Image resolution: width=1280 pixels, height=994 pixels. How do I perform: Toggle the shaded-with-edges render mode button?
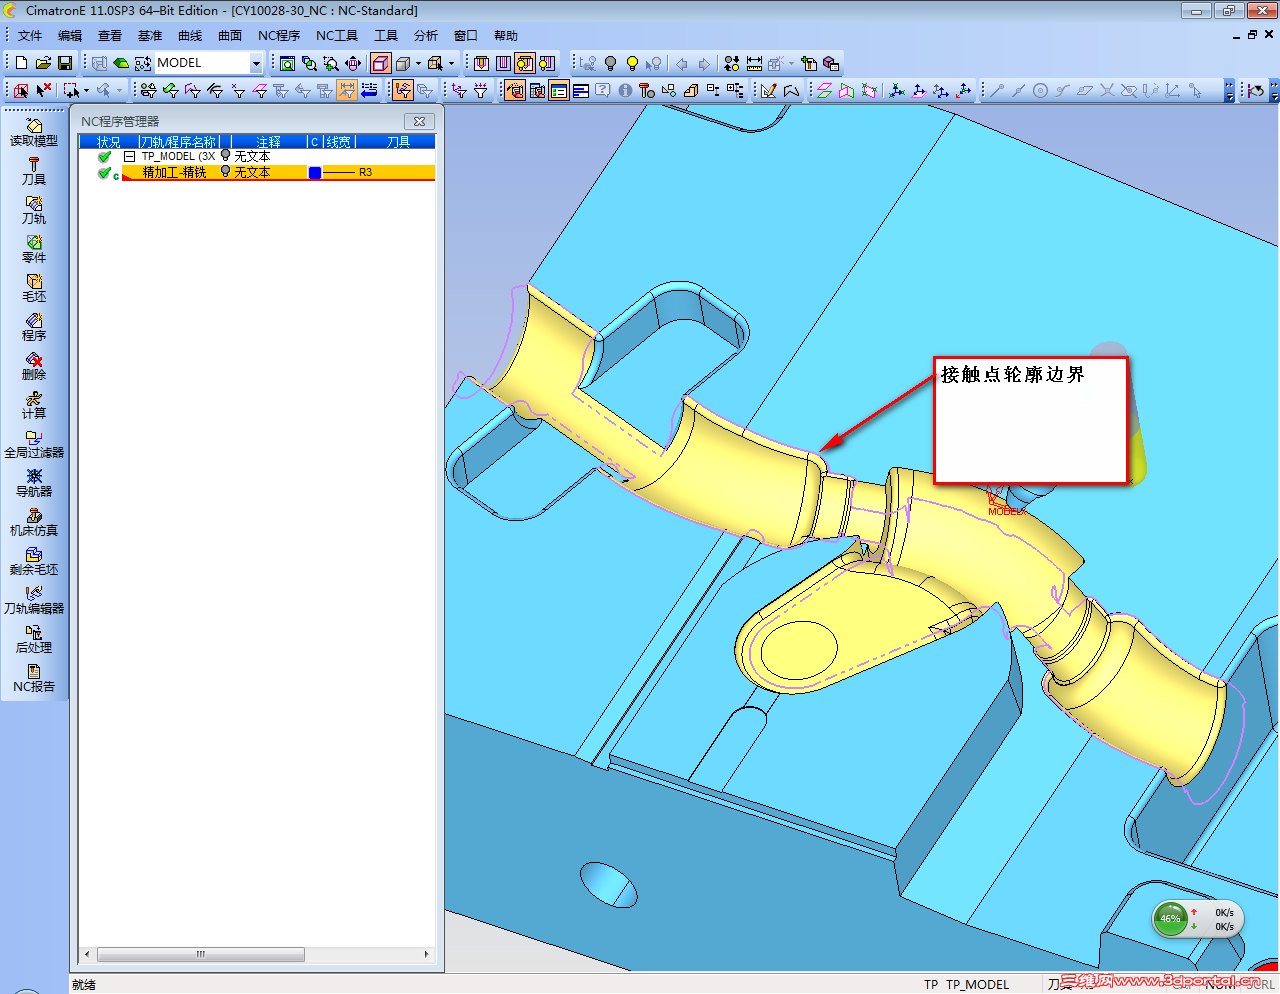click(x=381, y=62)
